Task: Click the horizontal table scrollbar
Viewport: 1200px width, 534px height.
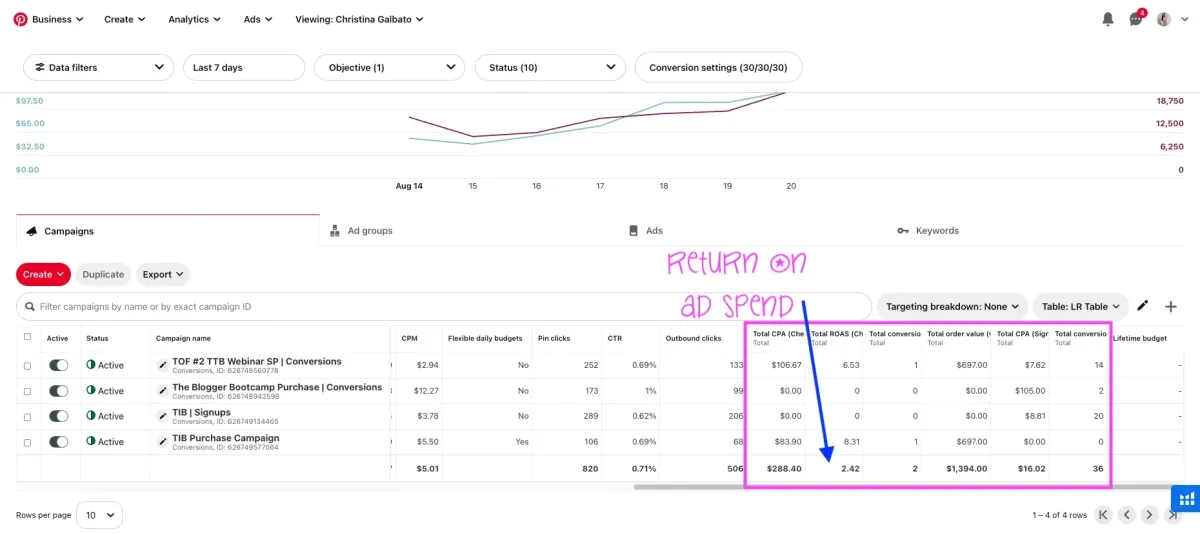Action: click(904, 487)
